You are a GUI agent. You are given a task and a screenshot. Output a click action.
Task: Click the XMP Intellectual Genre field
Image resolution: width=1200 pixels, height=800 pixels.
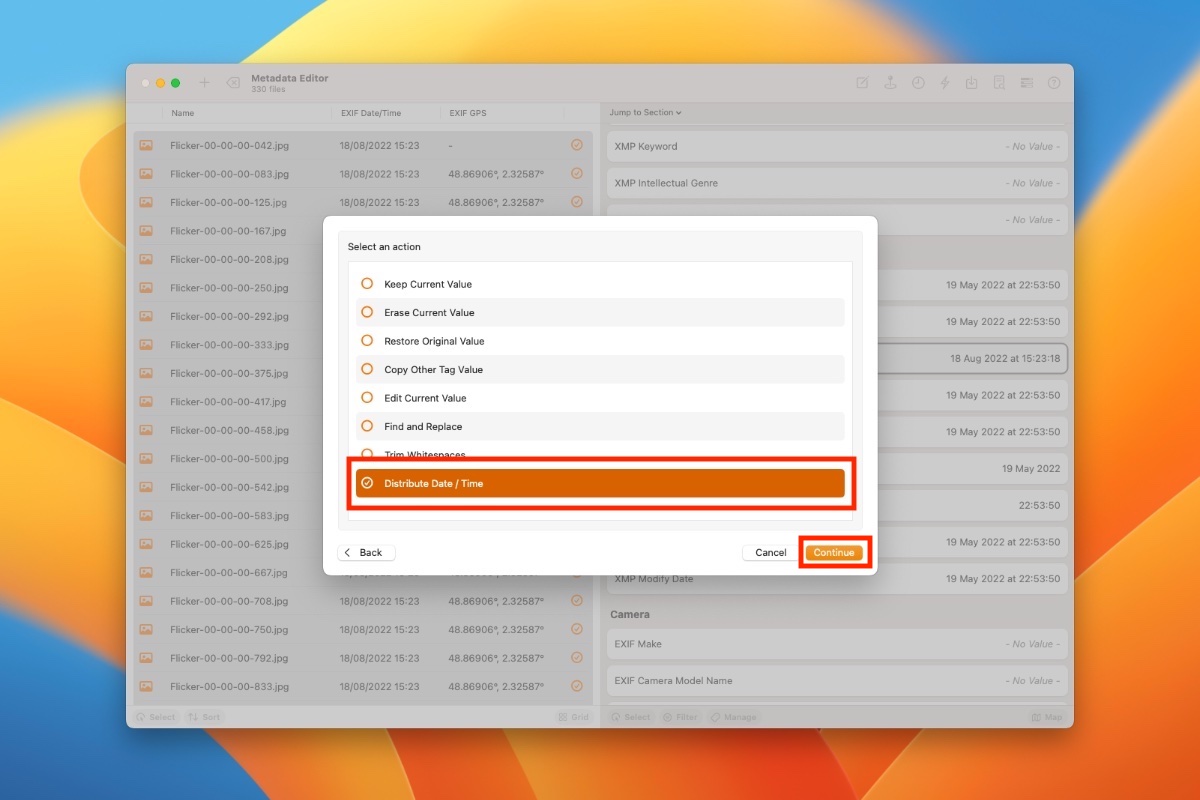pyautogui.click(x=837, y=183)
